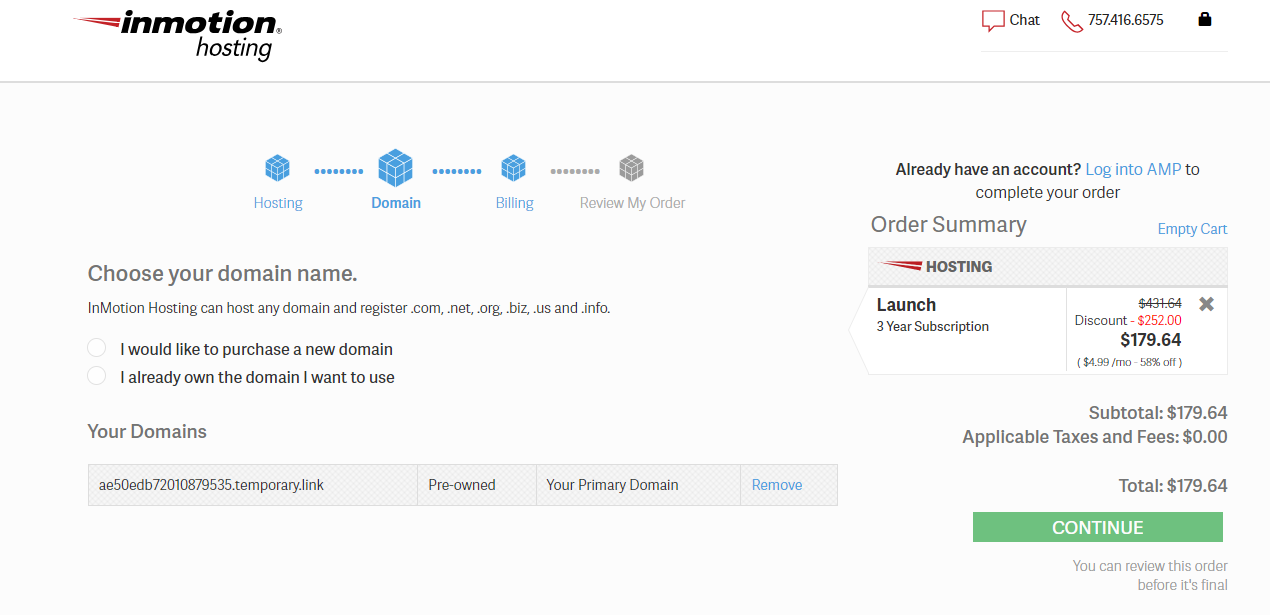Screen dimensions: 1270x615
Task: Click the black padlock secure icon
Action: [x=1205, y=19]
